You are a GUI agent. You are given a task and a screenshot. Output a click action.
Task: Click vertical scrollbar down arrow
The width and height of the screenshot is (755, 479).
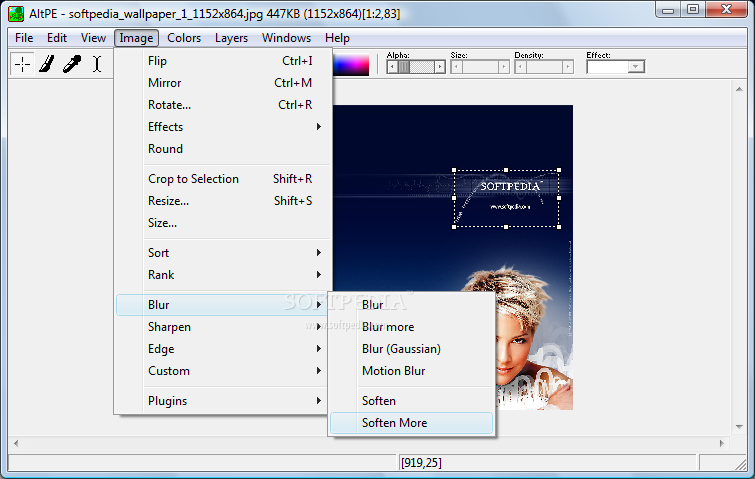click(739, 427)
